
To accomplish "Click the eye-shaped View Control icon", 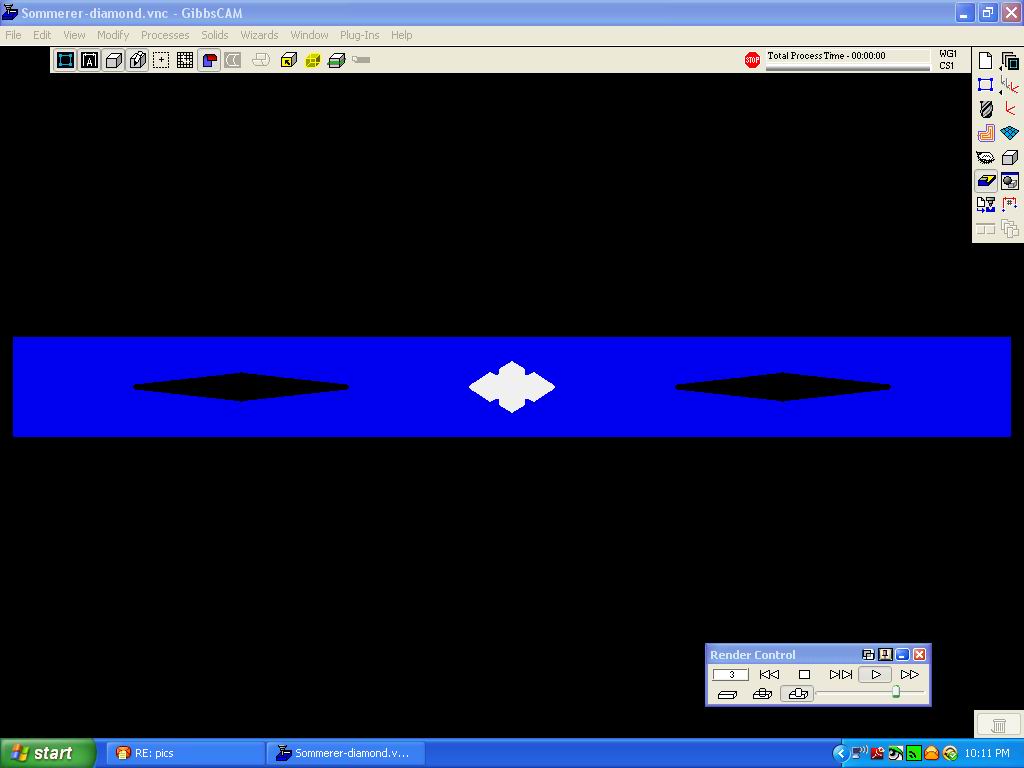I will pyautogui.click(x=986, y=158).
